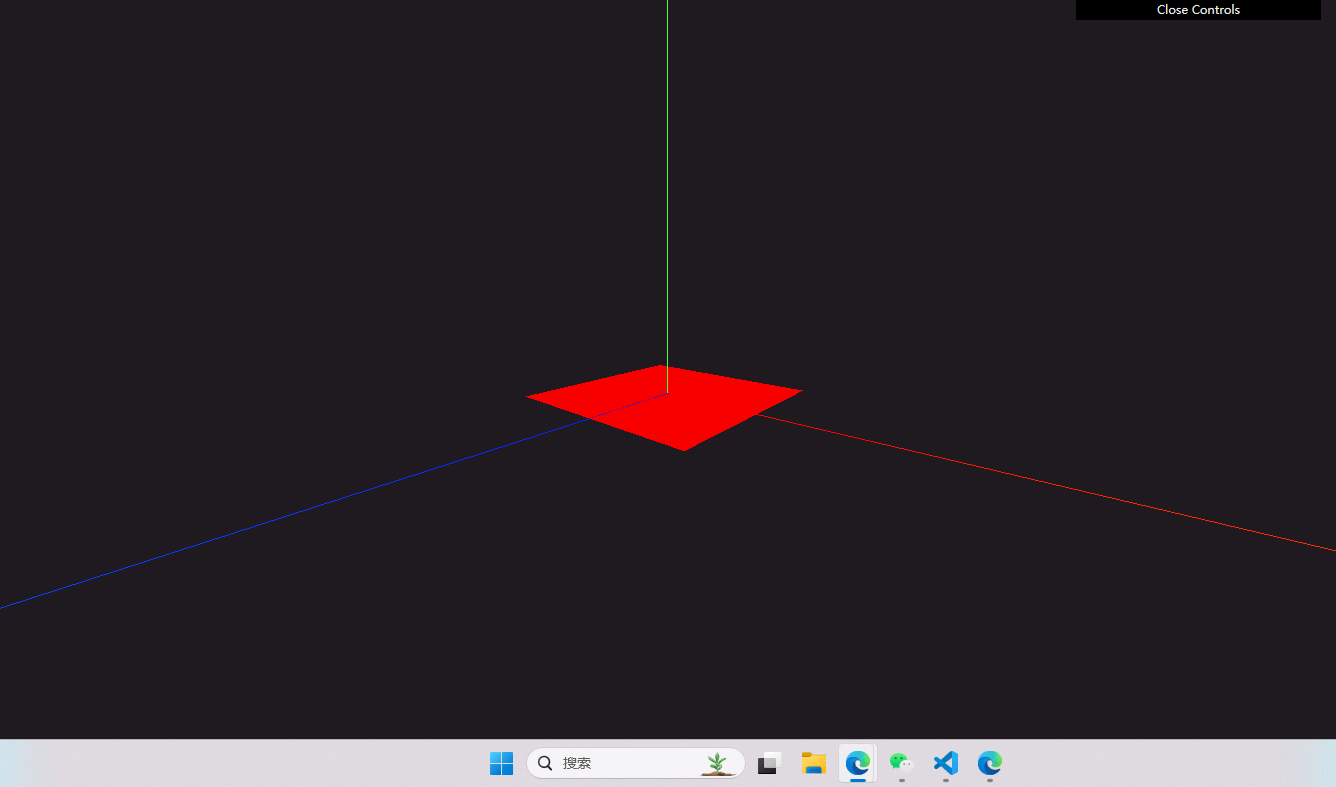1336x787 pixels.
Task: Open WeChat from the taskbar
Action: click(901, 763)
